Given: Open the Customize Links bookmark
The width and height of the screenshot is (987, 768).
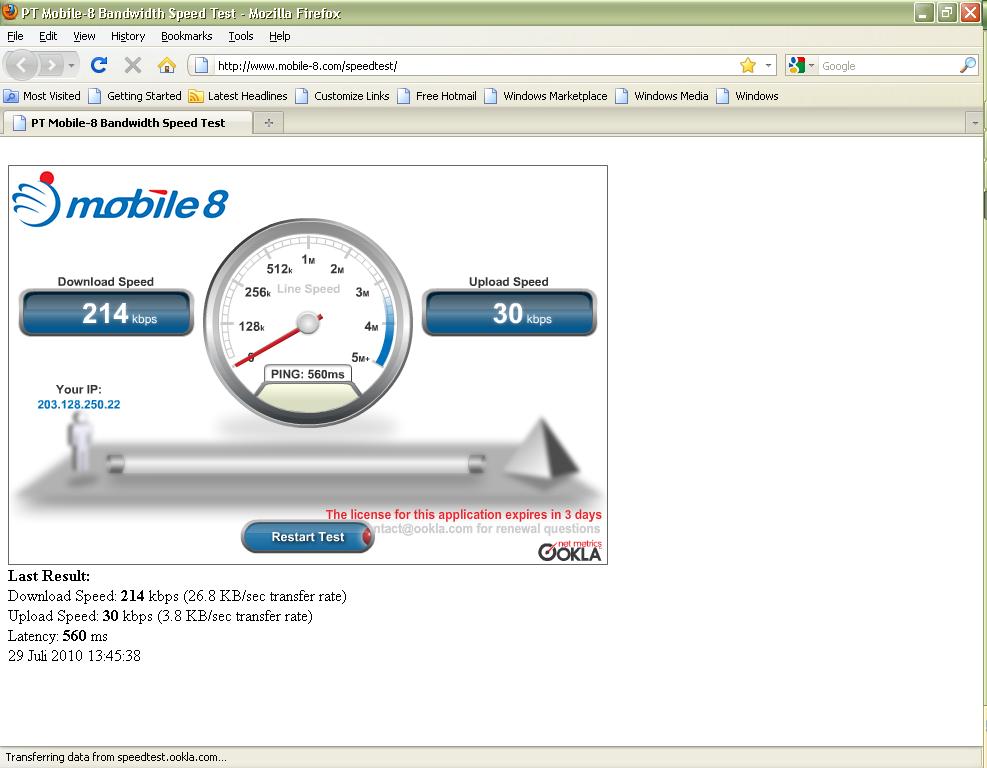Looking at the screenshot, I should point(342,96).
